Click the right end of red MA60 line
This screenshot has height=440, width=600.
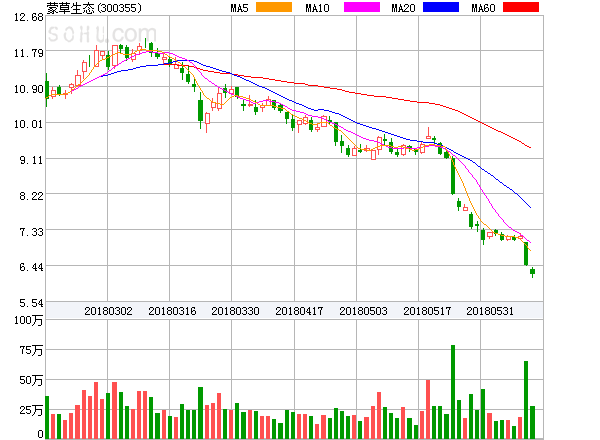530,147
